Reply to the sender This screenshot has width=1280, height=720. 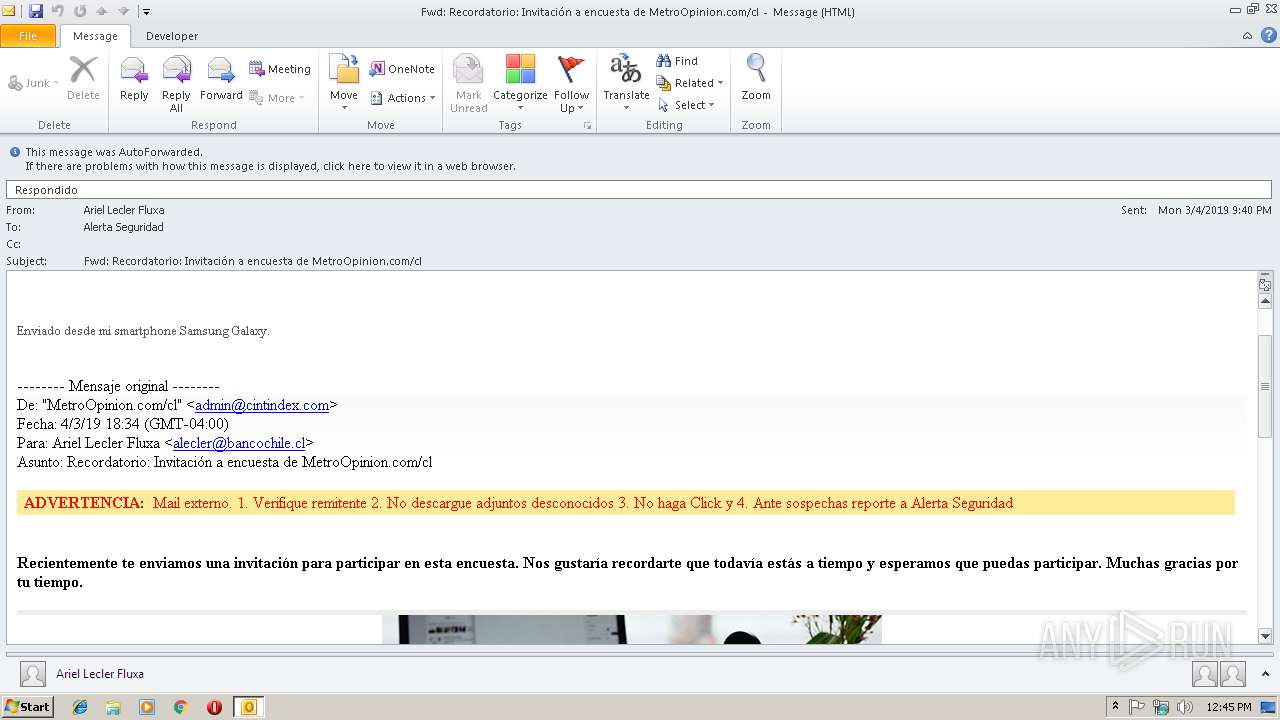click(x=134, y=78)
